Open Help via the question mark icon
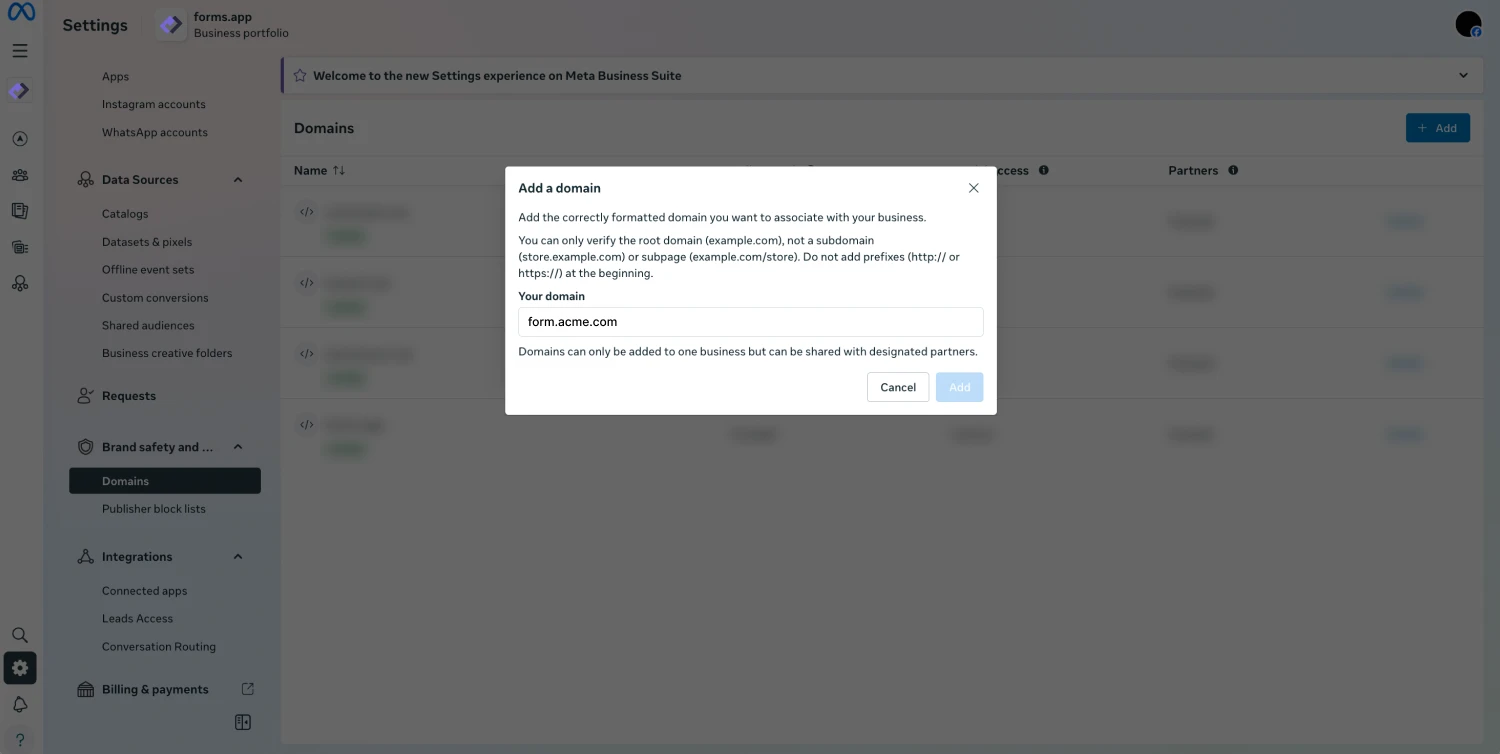This screenshot has width=1500, height=754. pyautogui.click(x=20, y=740)
